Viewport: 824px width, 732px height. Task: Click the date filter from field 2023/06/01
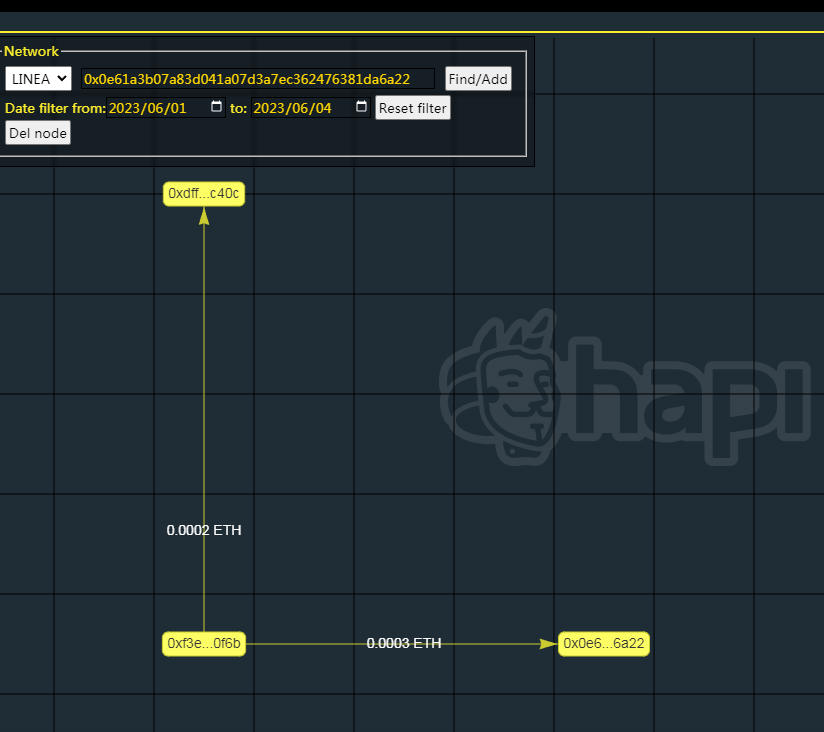pyautogui.click(x=166, y=108)
